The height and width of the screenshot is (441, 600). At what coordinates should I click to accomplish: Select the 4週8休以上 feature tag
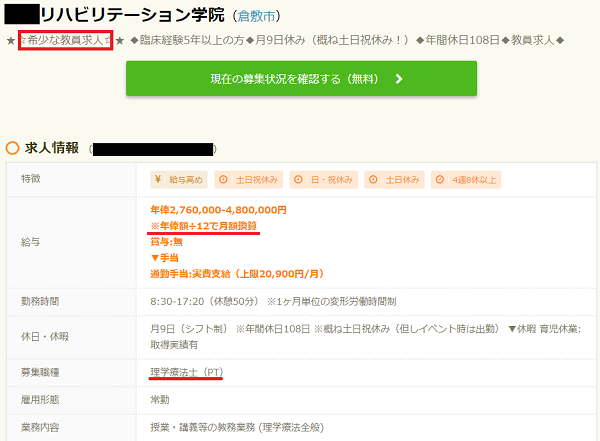pos(468,179)
